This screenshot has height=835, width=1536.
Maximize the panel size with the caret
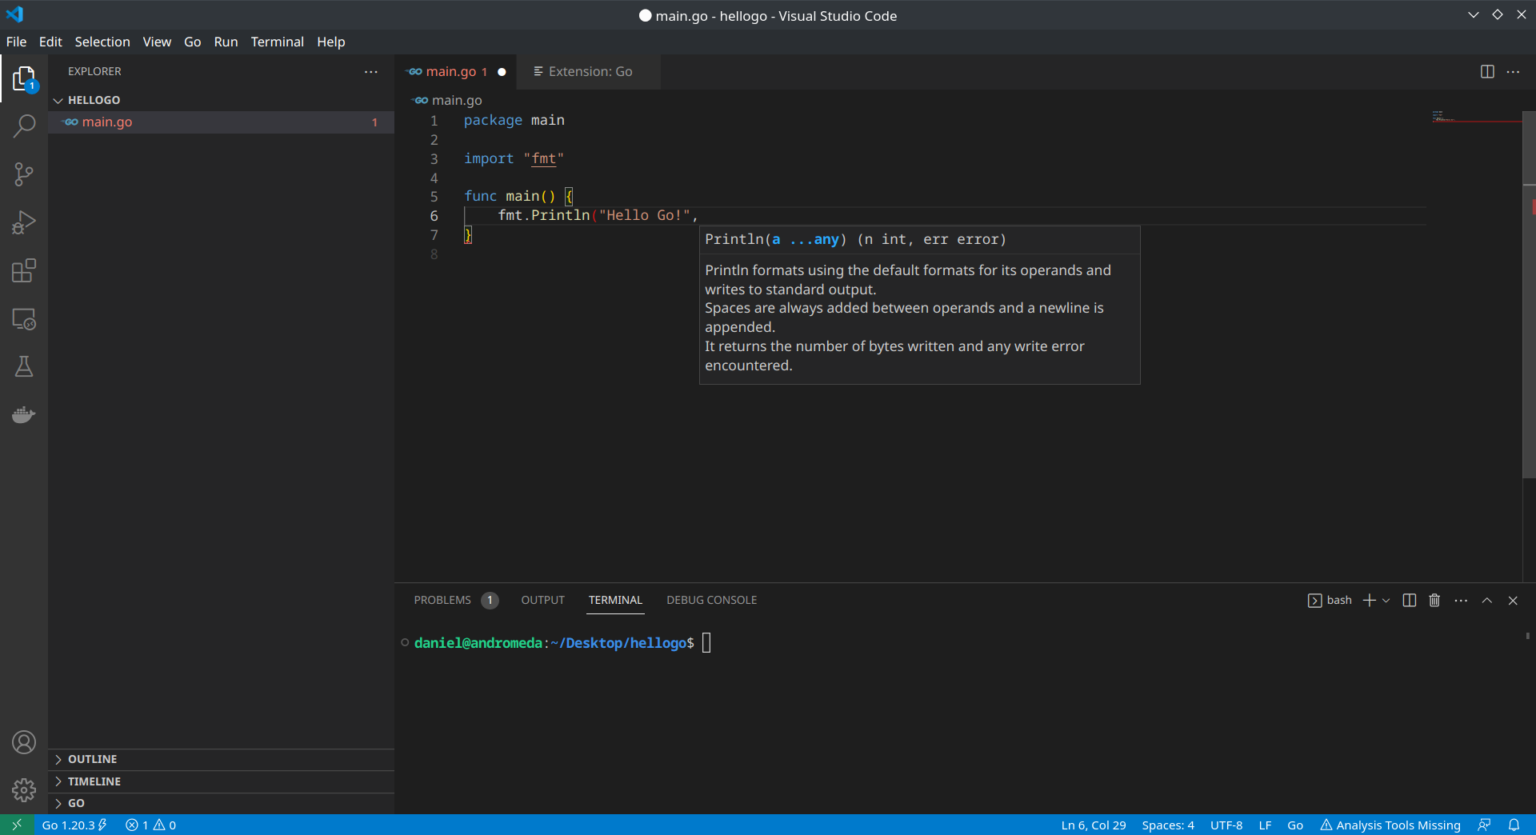click(1487, 600)
